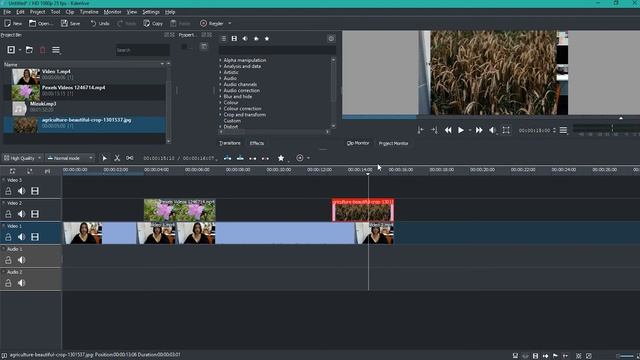Click the Edit Mode frame icon in monitor
This screenshot has width=640, height=360.
point(506,130)
